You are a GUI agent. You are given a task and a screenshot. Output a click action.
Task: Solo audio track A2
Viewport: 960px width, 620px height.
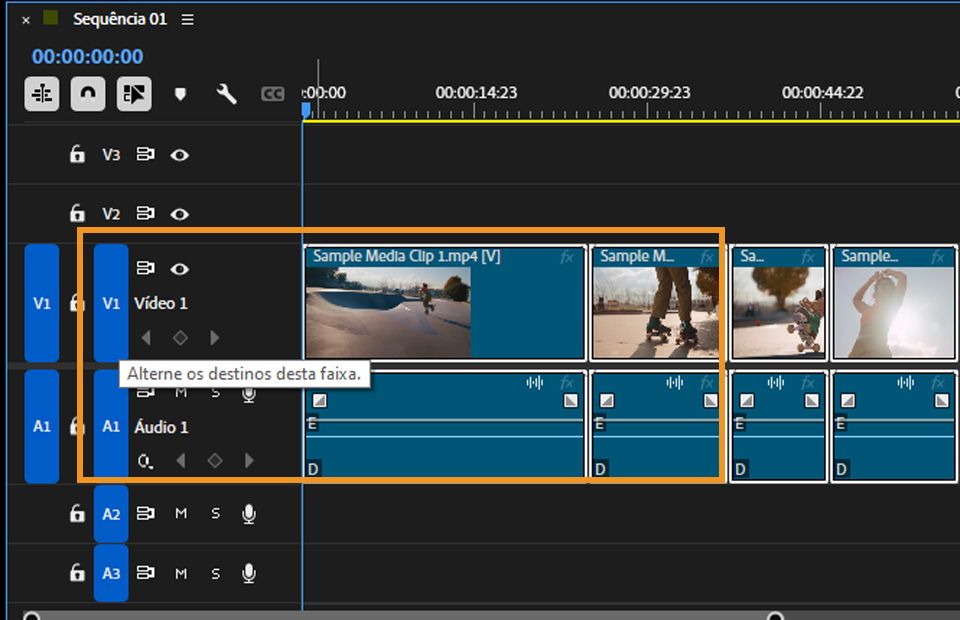215,514
